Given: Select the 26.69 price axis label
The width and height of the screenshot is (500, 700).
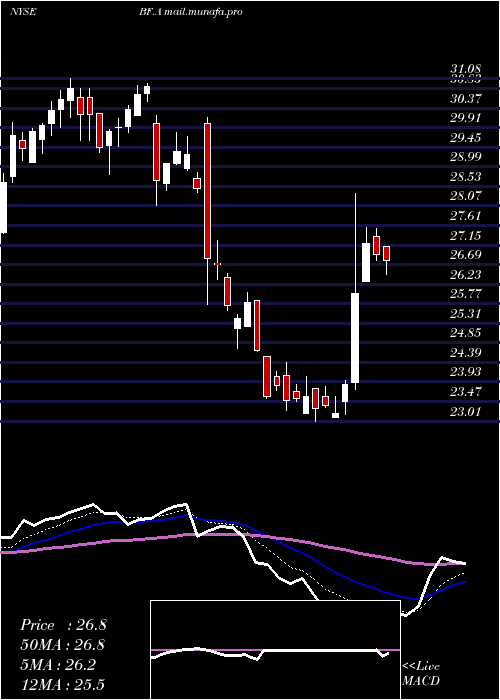Looking at the screenshot, I should 465,255.
